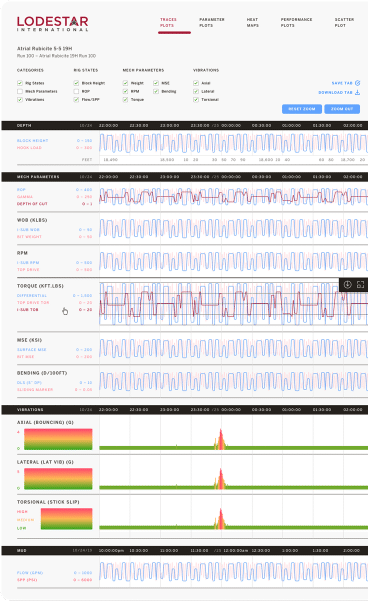Open the Scatter Plot tab
The width and height of the screenshot is (368, 601).
pos(344,22)
